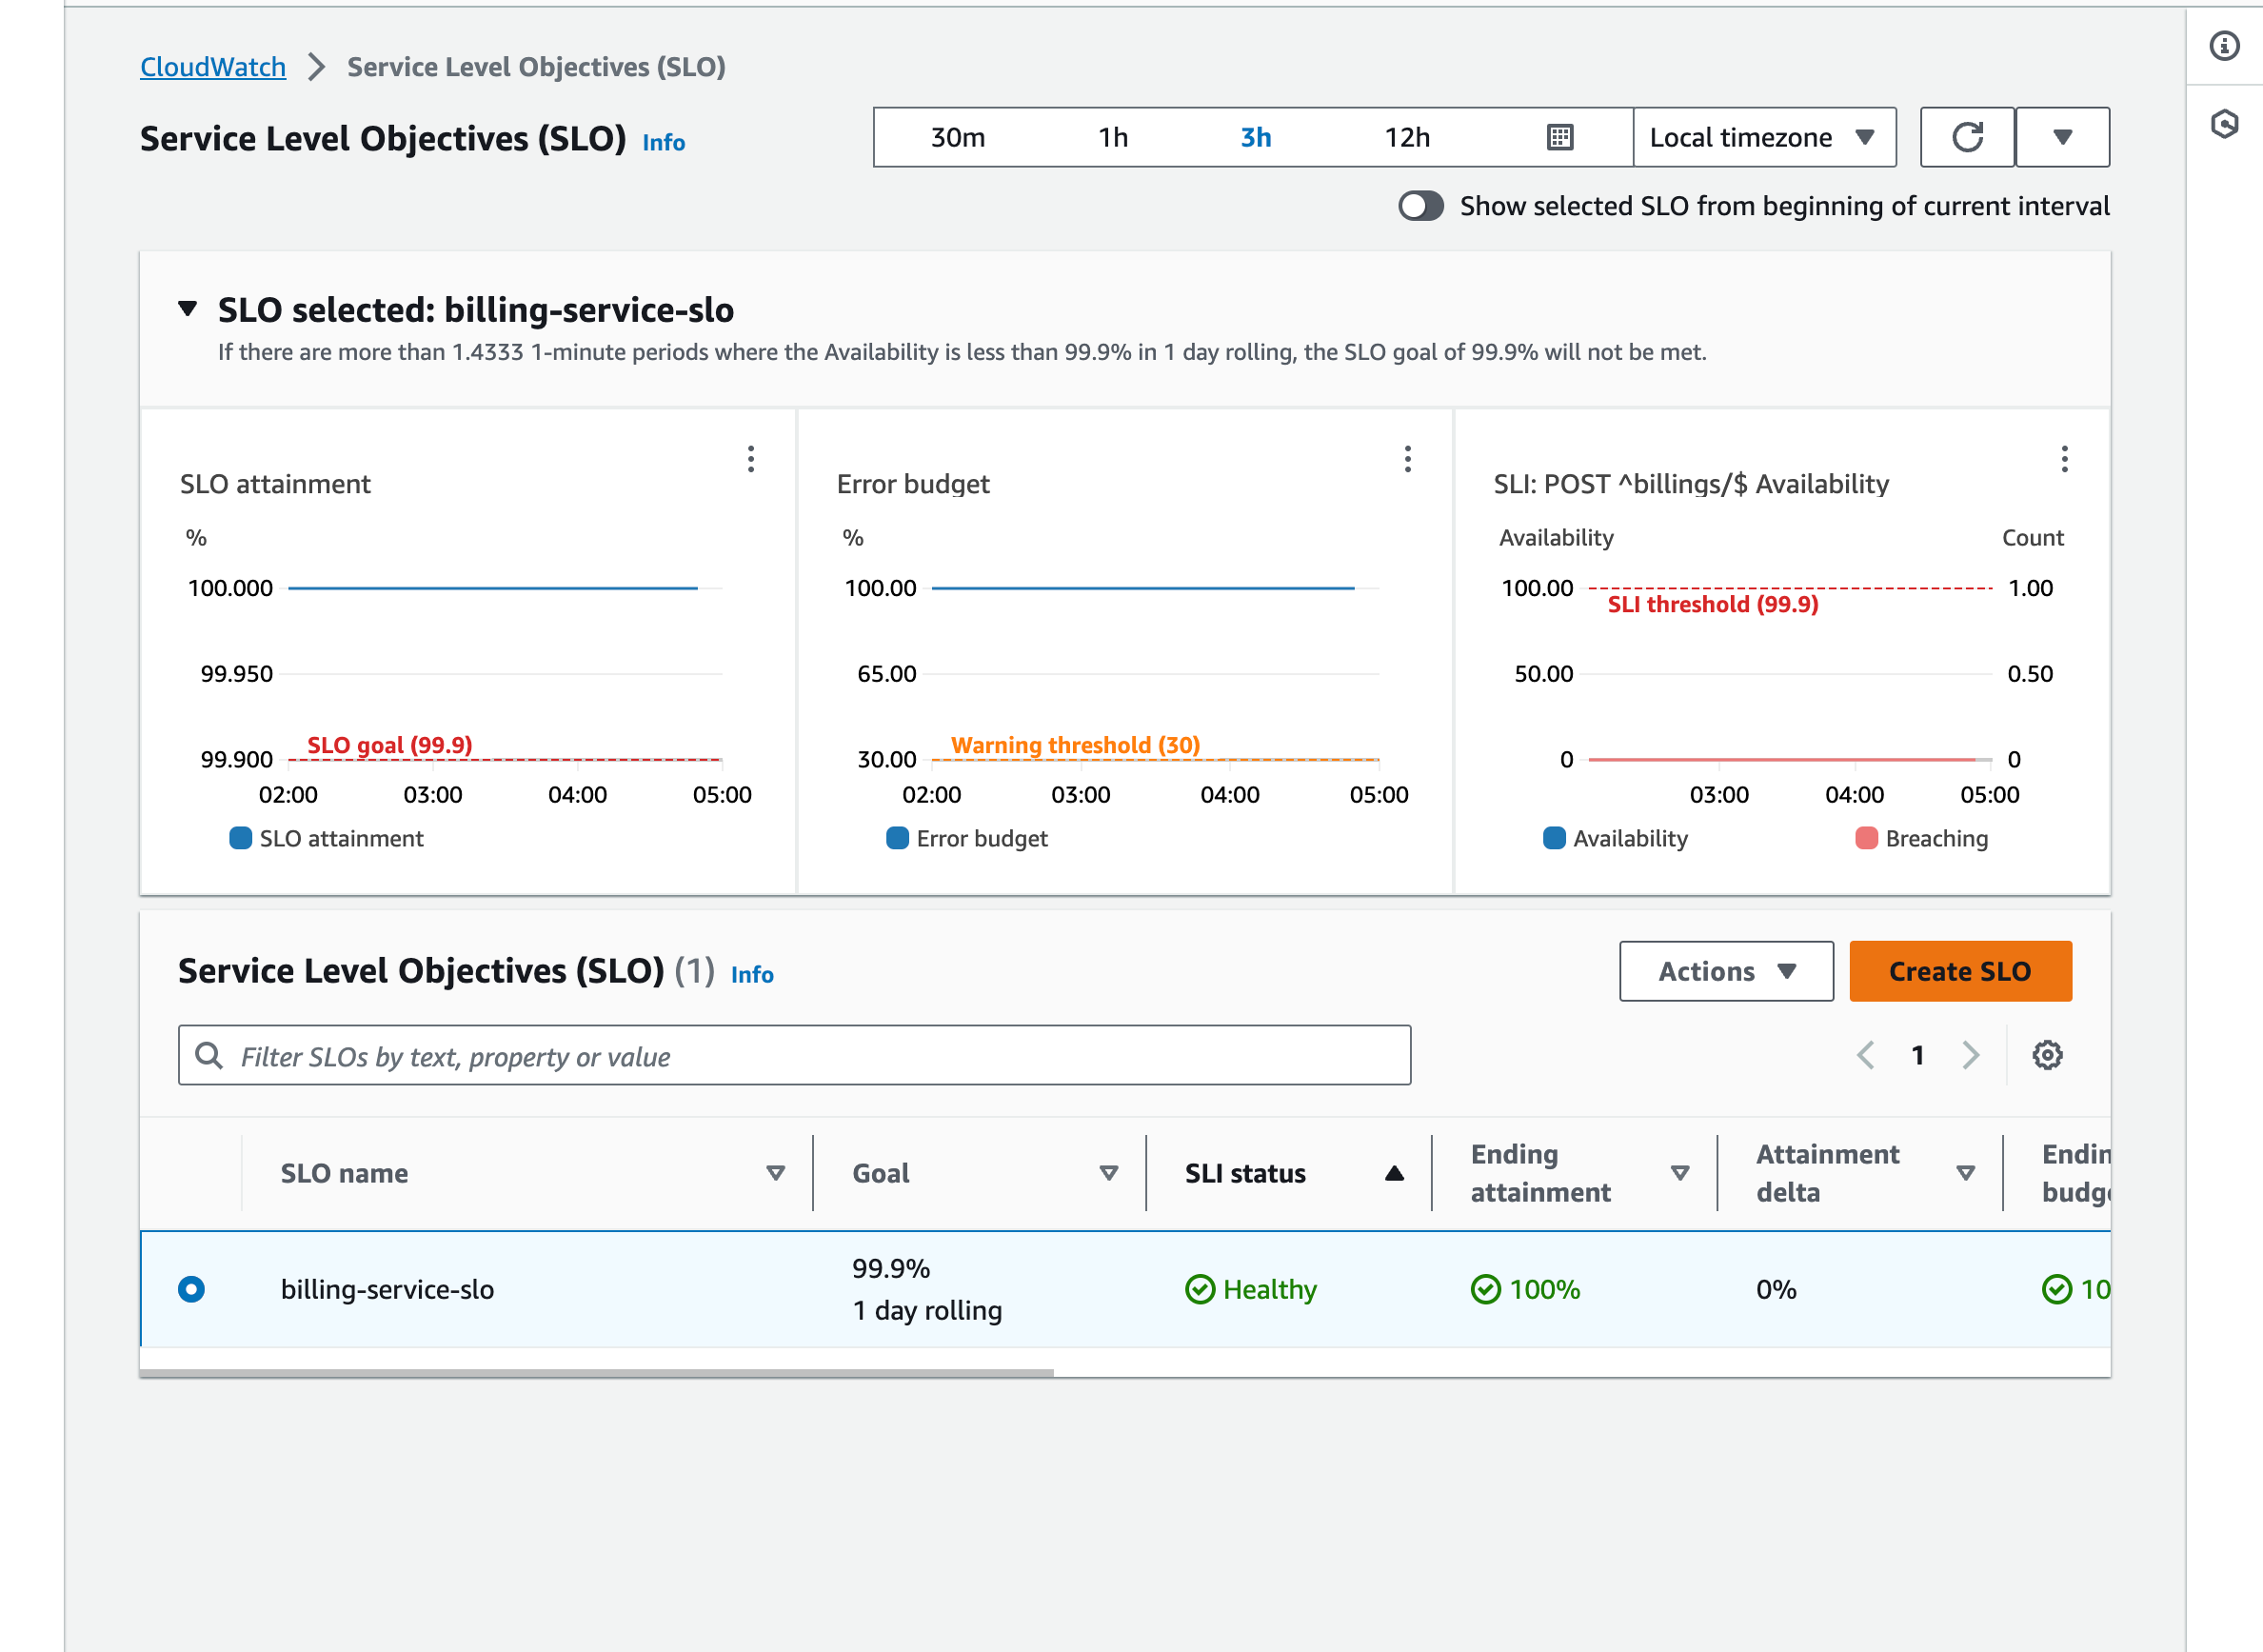Go to next page of SLOs
This screenshot has height=1652, width=2263.
coord(1971,1055)
